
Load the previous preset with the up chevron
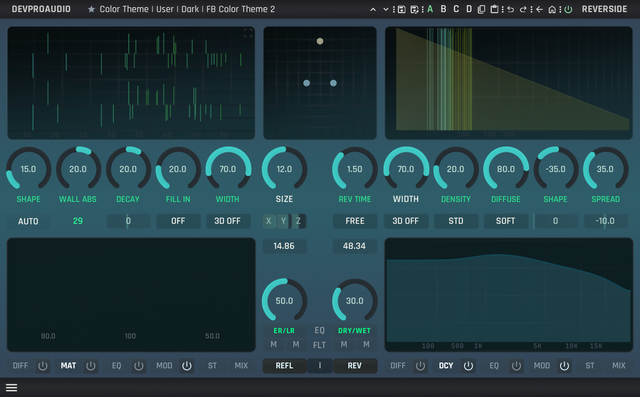pos(373,9)
